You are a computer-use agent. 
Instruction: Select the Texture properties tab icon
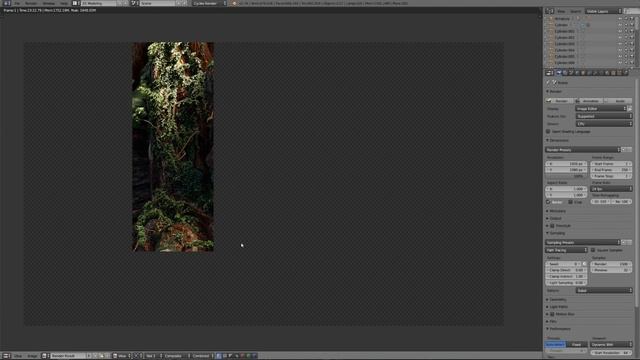tap(614, 73)
